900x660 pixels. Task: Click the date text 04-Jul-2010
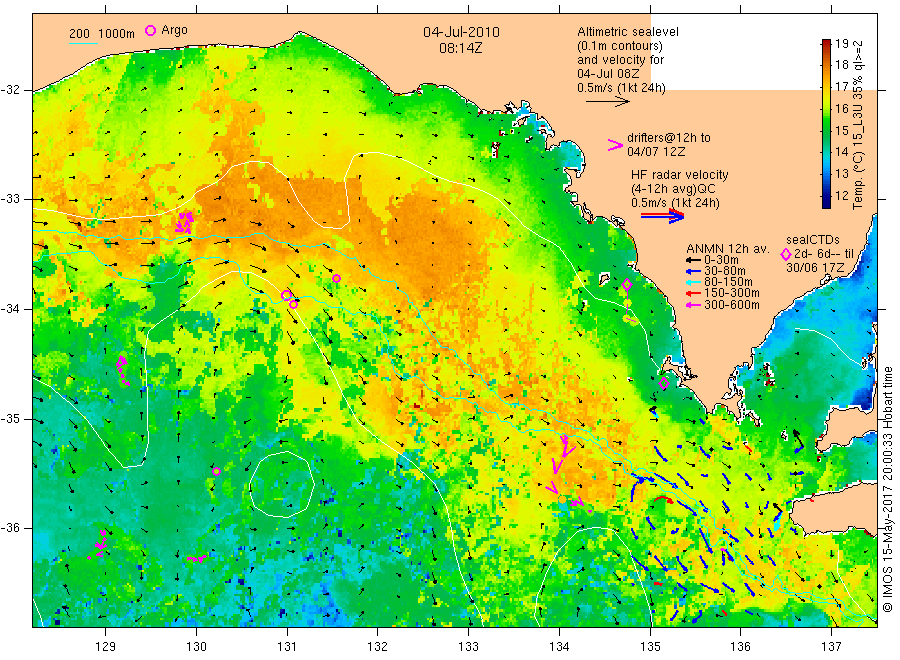[x=461, y=32]
